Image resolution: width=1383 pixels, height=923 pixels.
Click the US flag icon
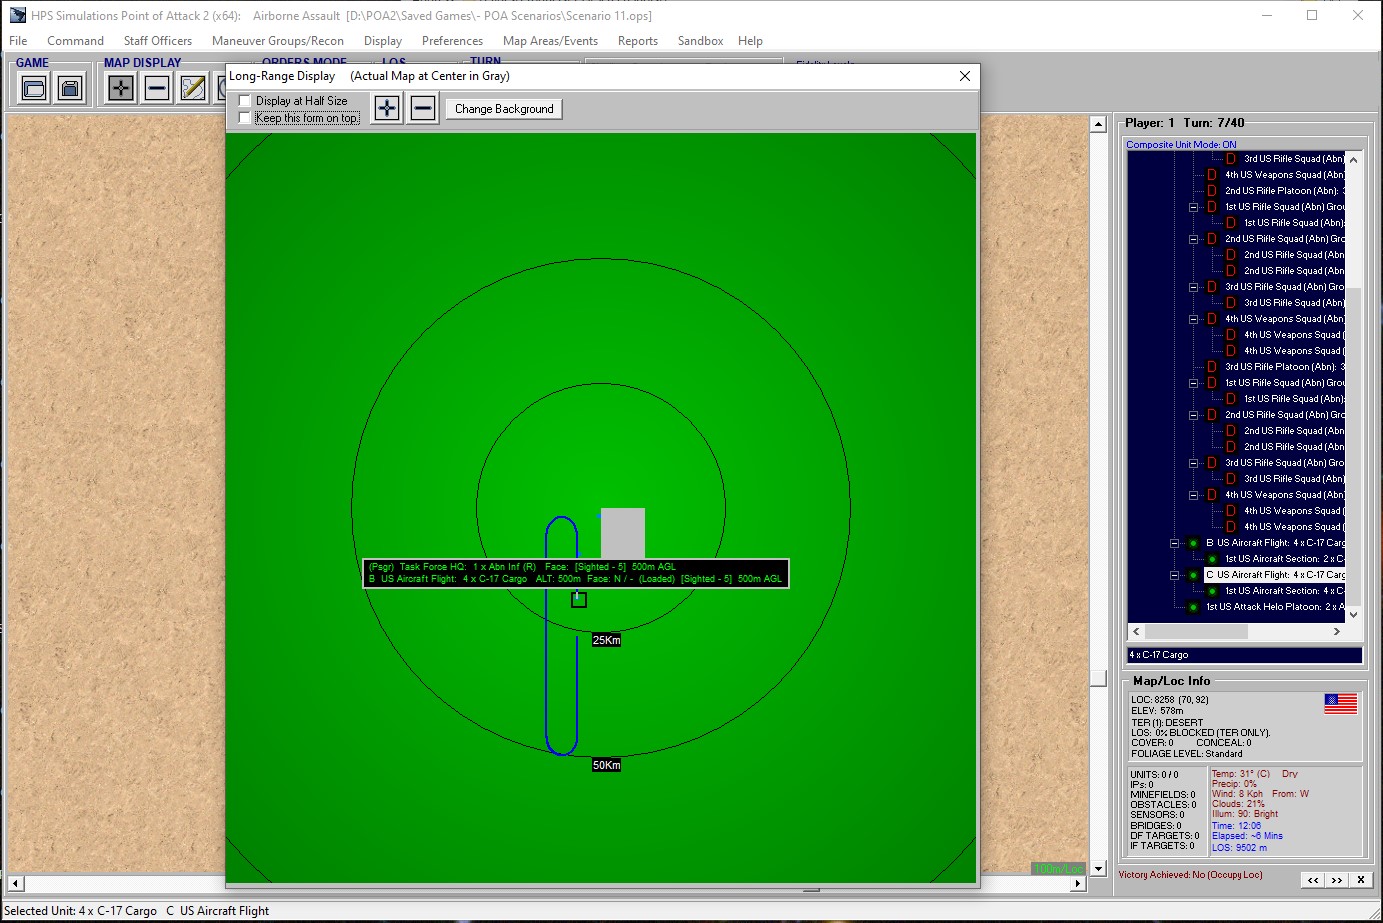click(1341, 704)
